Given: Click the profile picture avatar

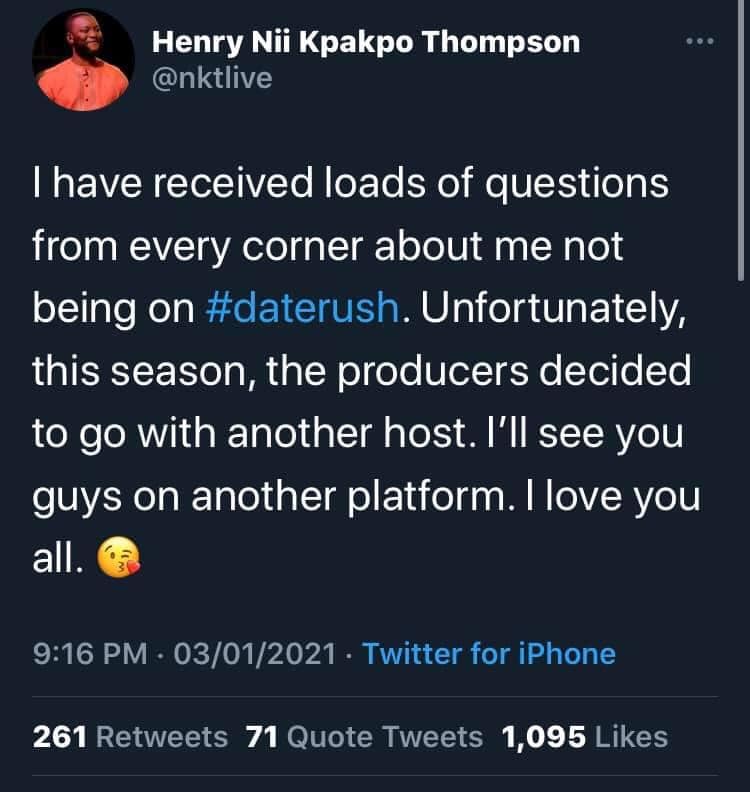Looking at the screenshot, I should click(83, 61).
